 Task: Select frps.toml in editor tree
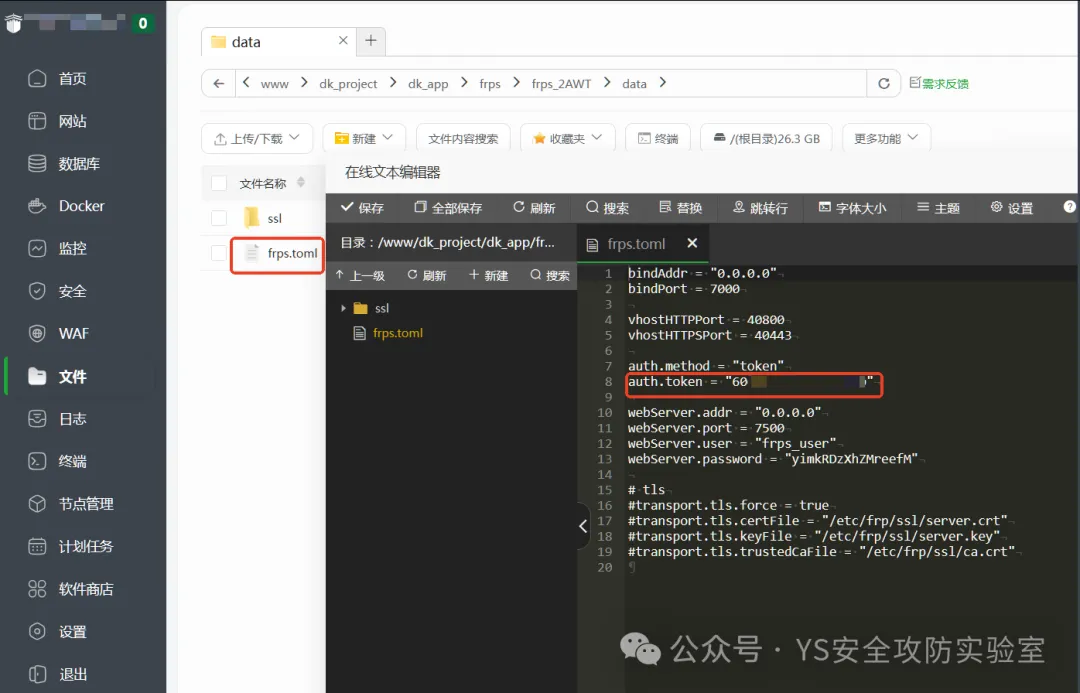point(398,333)
